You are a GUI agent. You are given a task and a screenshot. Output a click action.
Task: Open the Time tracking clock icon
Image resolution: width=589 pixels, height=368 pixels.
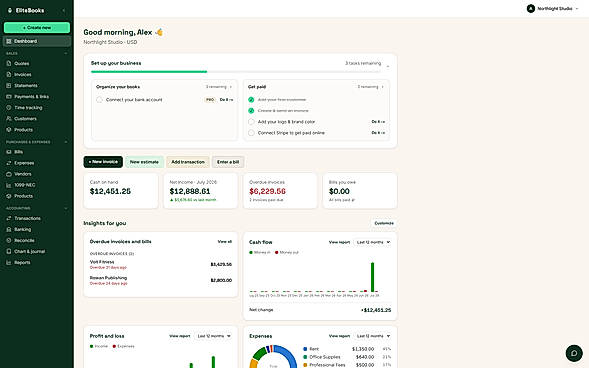coord(9,108)
